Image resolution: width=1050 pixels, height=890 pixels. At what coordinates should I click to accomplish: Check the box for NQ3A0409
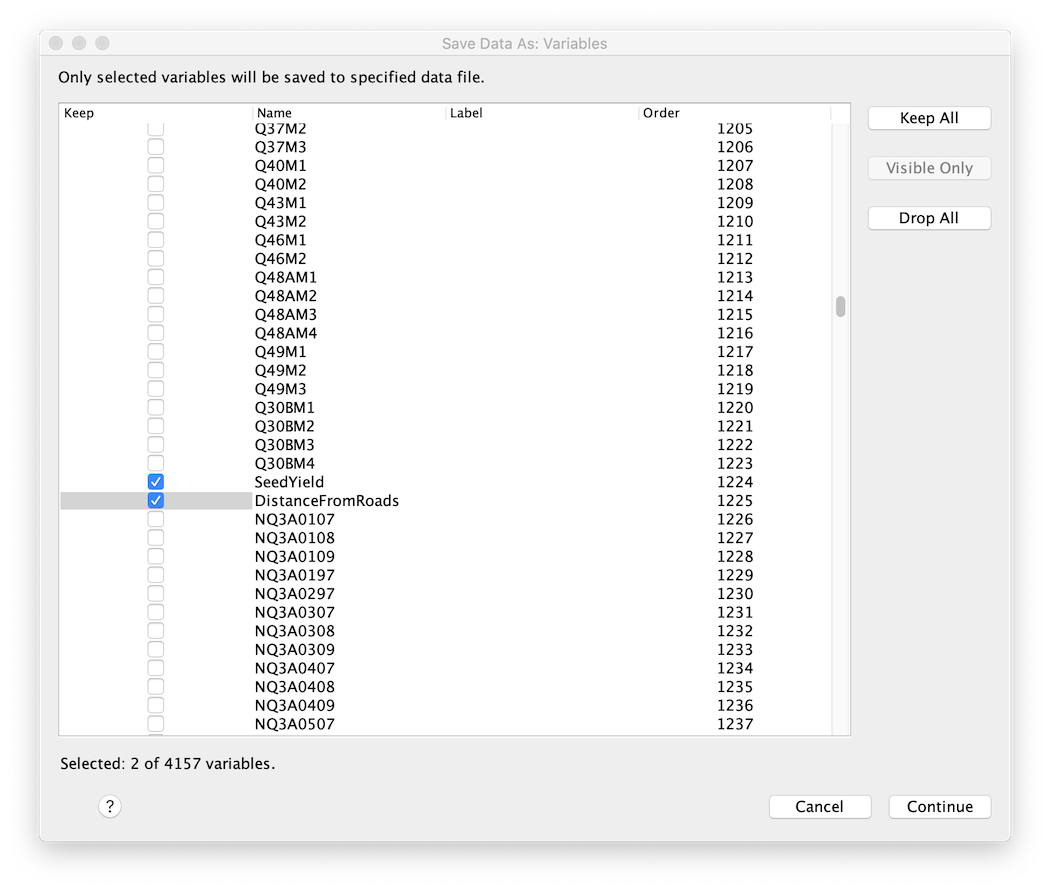(x=155, y=706)
